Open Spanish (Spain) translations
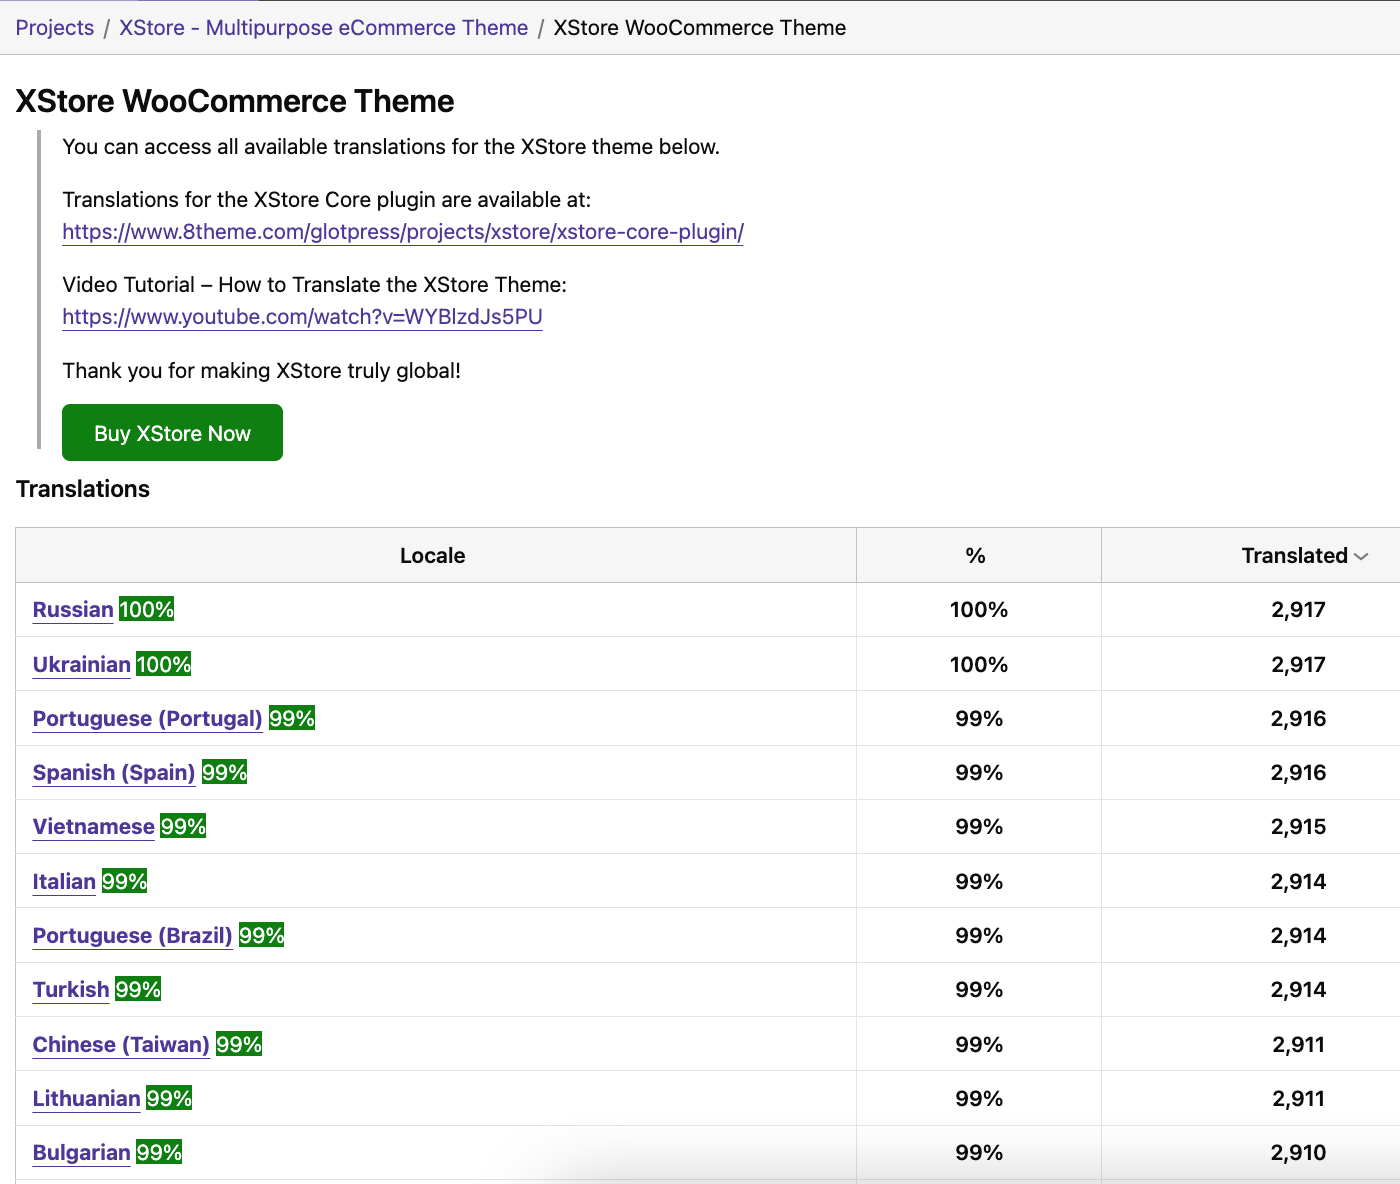Image resolution: width=1400 pixels, height=1184 pixels. (113, 773)
